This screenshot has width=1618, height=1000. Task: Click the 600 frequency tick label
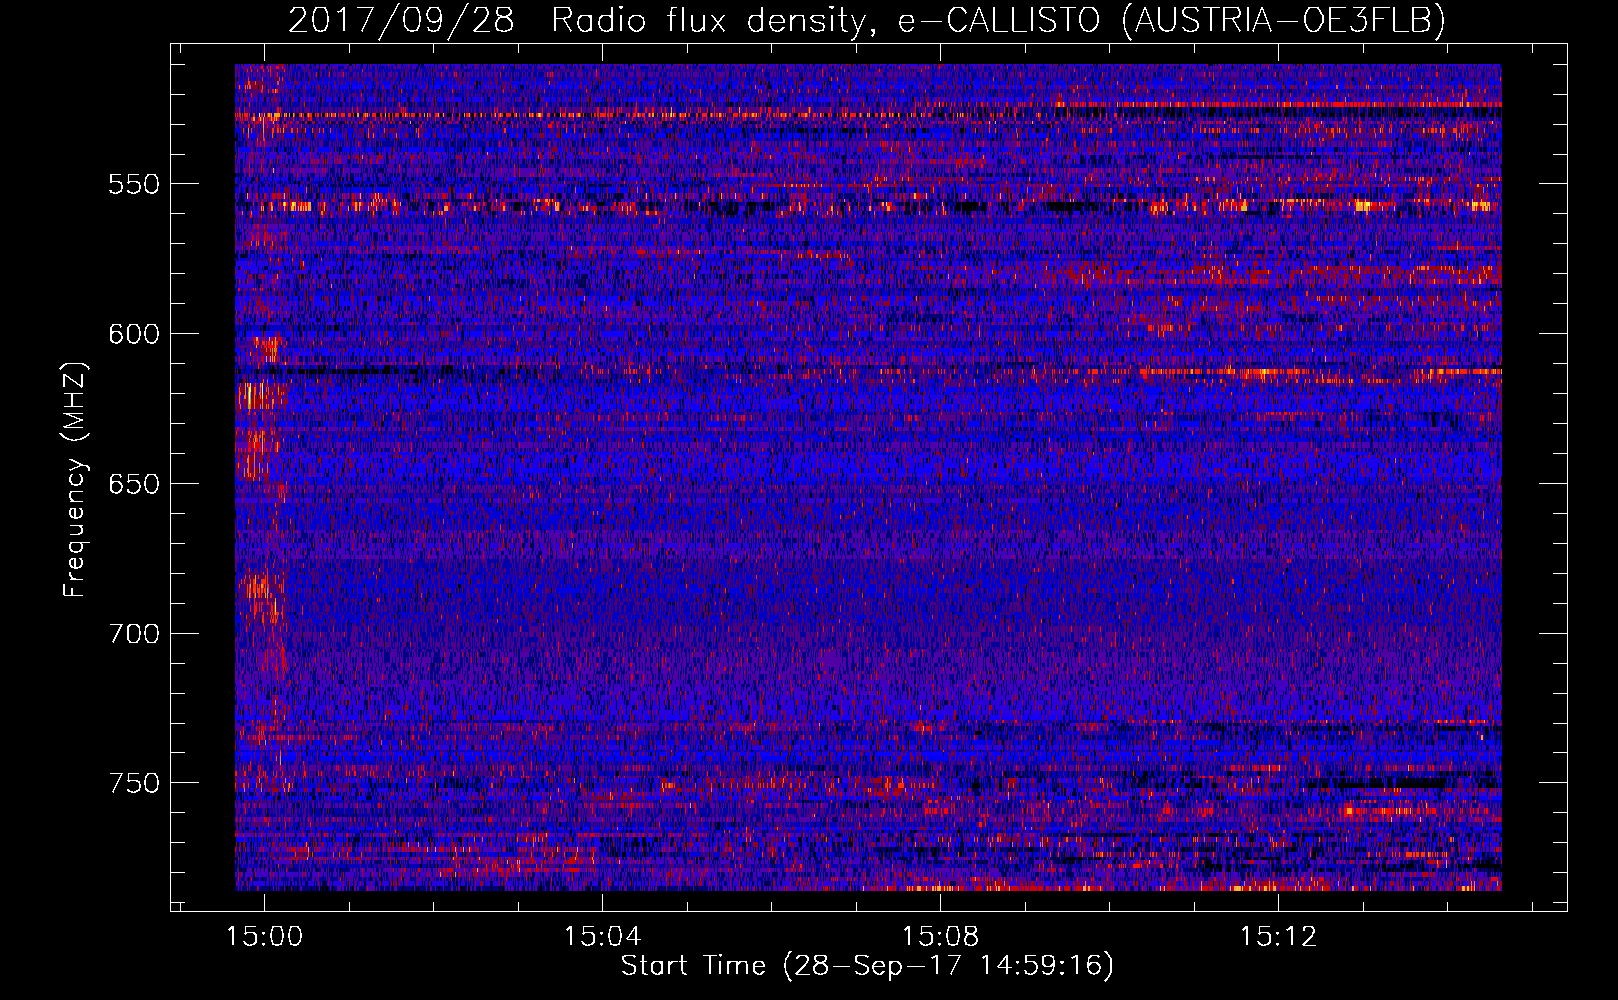click(133, 334)
